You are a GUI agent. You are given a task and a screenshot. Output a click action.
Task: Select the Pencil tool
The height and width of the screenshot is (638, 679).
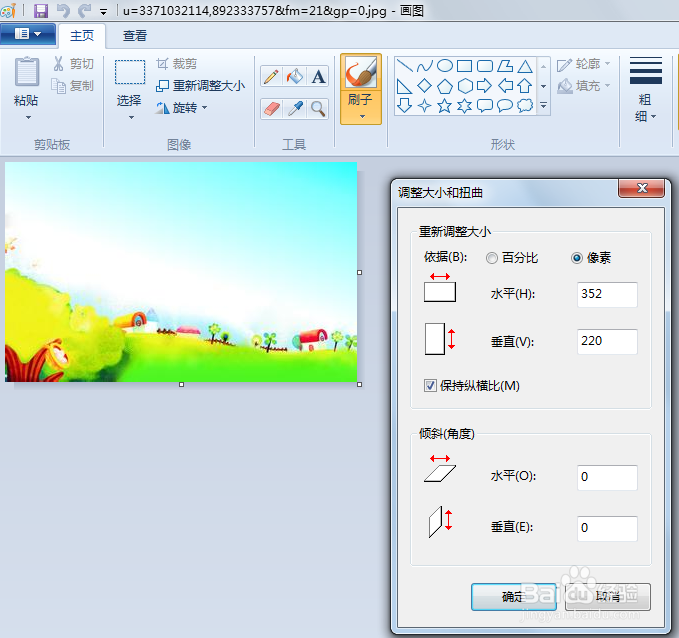[272, 77]
